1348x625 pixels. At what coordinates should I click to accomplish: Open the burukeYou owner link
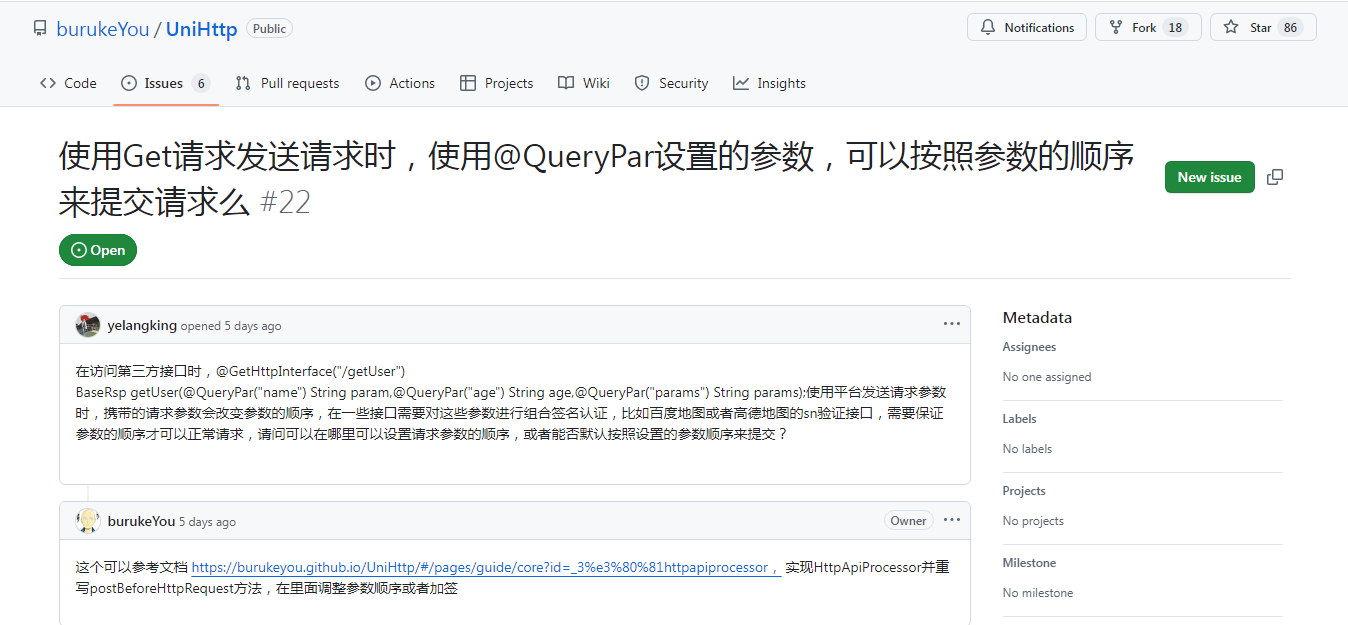103,29
